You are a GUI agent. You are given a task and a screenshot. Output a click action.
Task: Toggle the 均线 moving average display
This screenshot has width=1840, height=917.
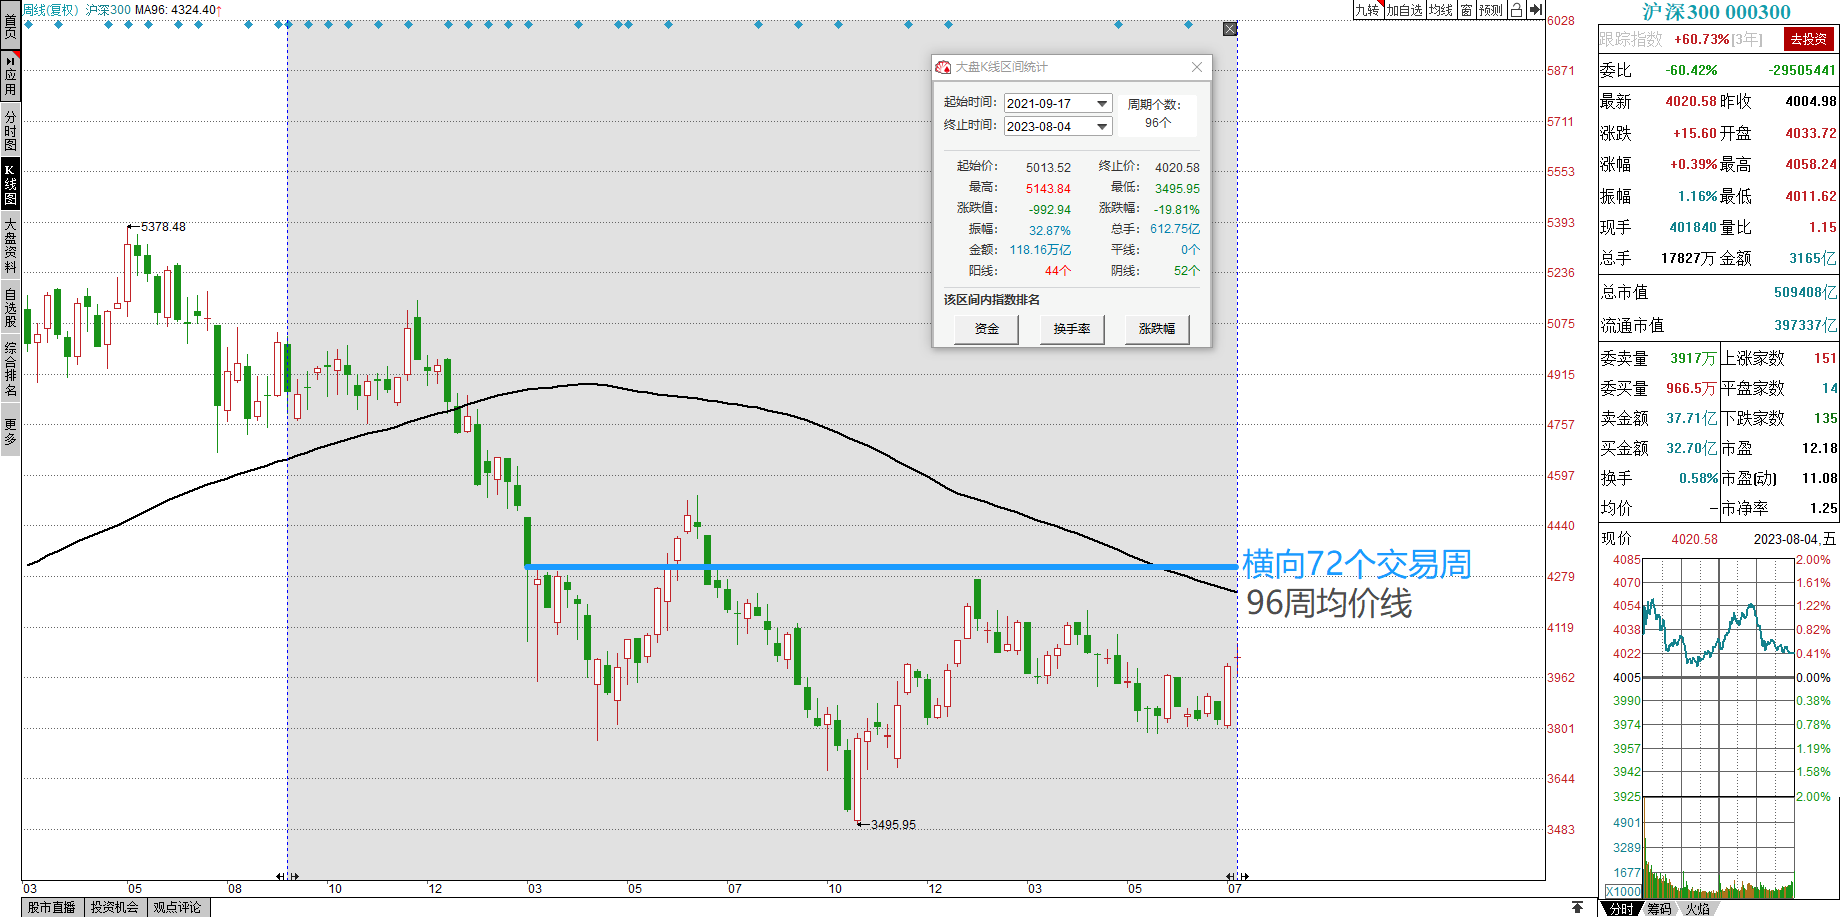(1440, 10)
